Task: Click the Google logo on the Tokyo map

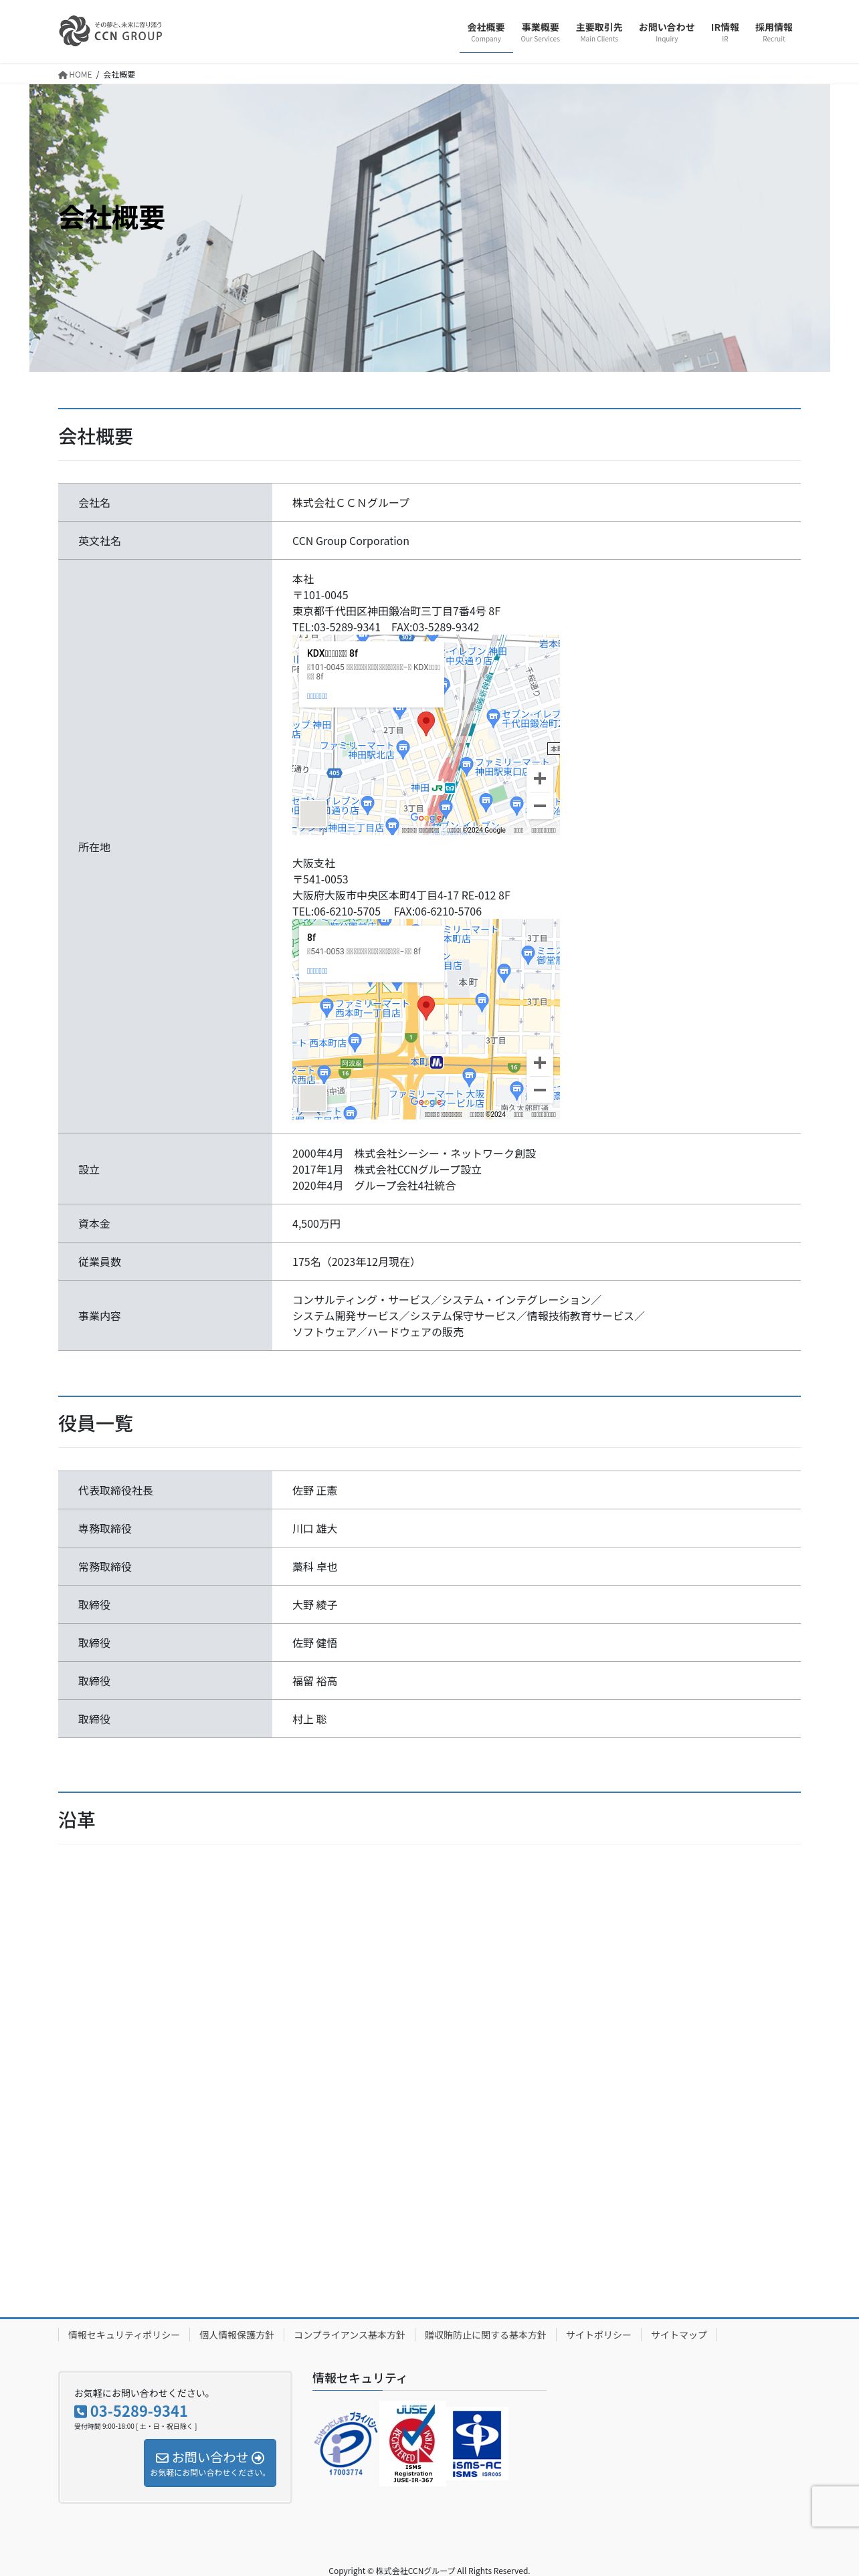Action: (426, 817)
